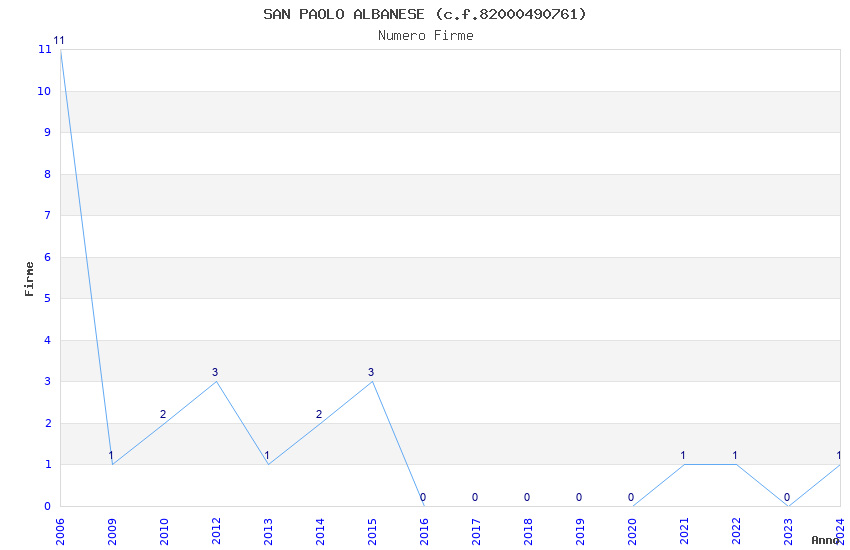Screen dimensions: 850x550
Task: Click the data value 2 above year 2010
Action: tap(163, 414)
